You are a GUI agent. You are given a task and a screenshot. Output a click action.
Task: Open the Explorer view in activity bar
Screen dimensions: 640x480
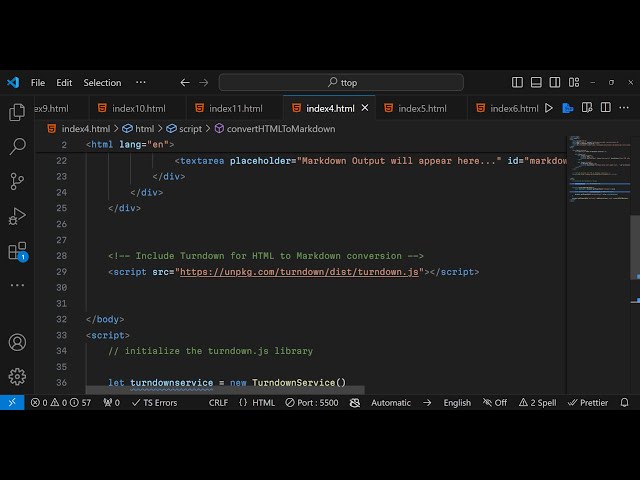tap(17, 112)
